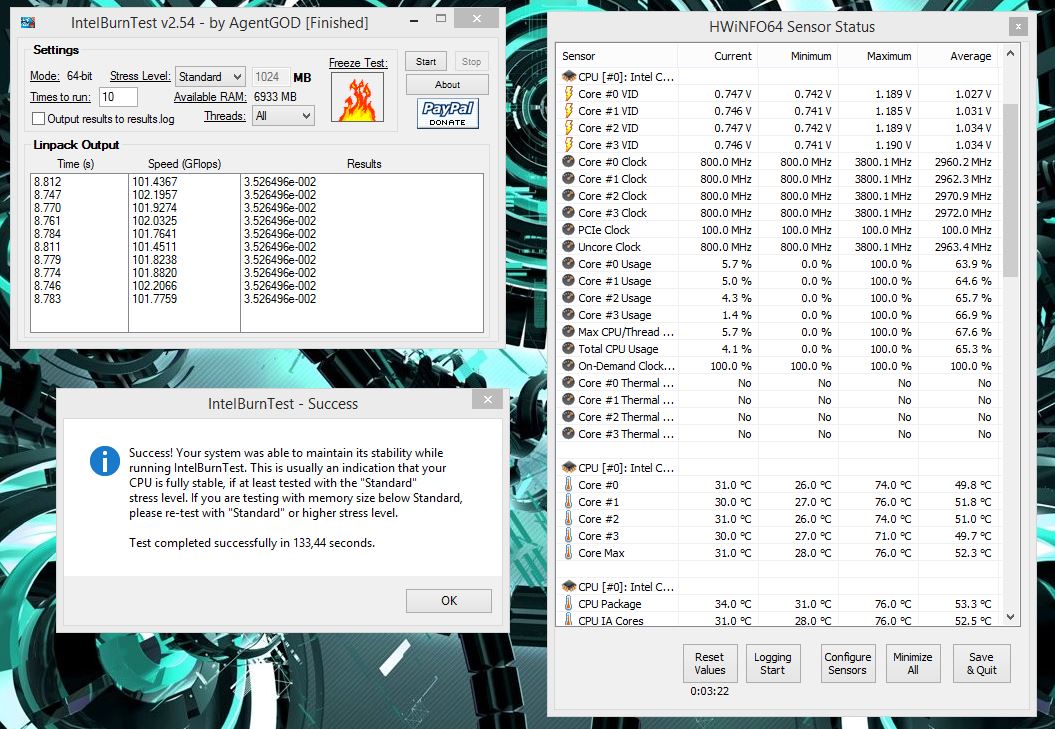The width and height of the screenshot is (1055, 729).
Task: Click the Current column header
Action: point(717,56)
